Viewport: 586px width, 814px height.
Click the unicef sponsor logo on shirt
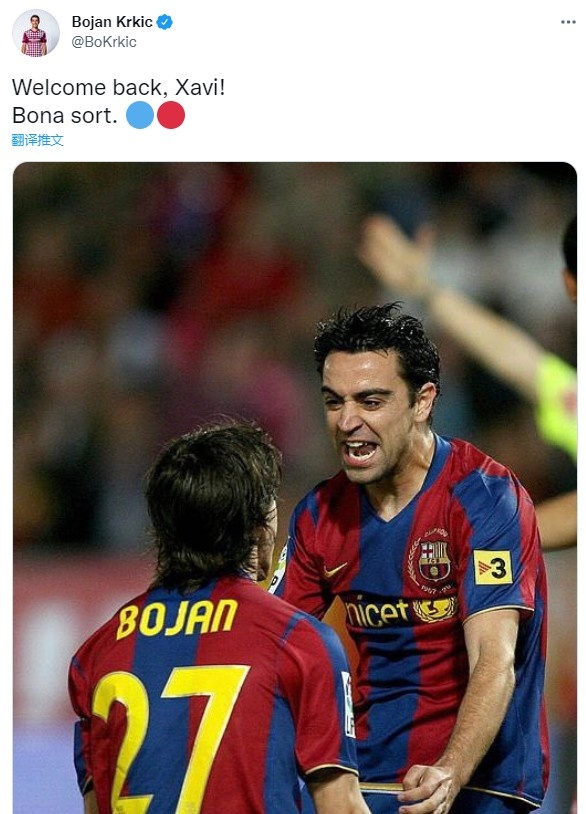pyautogui.click(x=401, y=610)
